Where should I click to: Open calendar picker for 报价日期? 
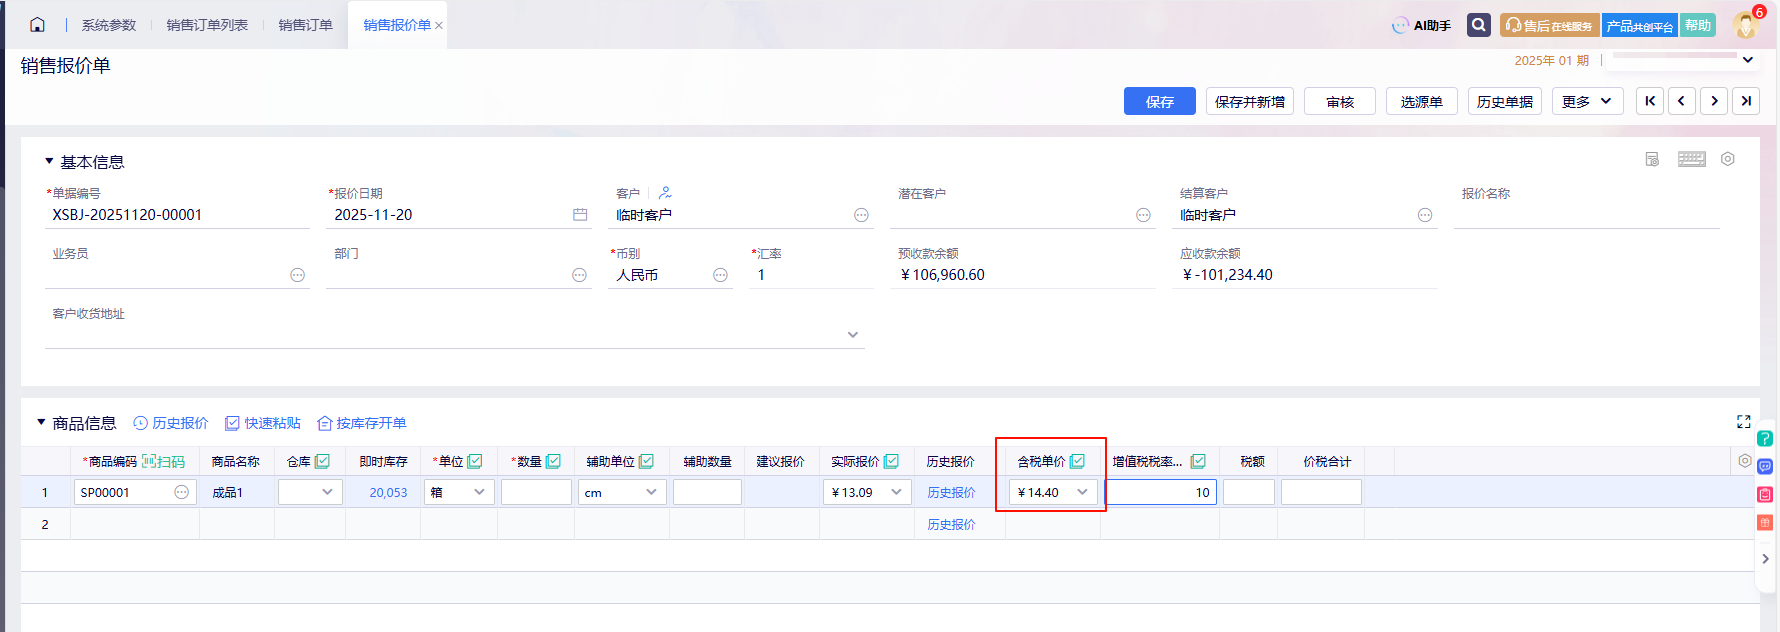pos(580,215)
